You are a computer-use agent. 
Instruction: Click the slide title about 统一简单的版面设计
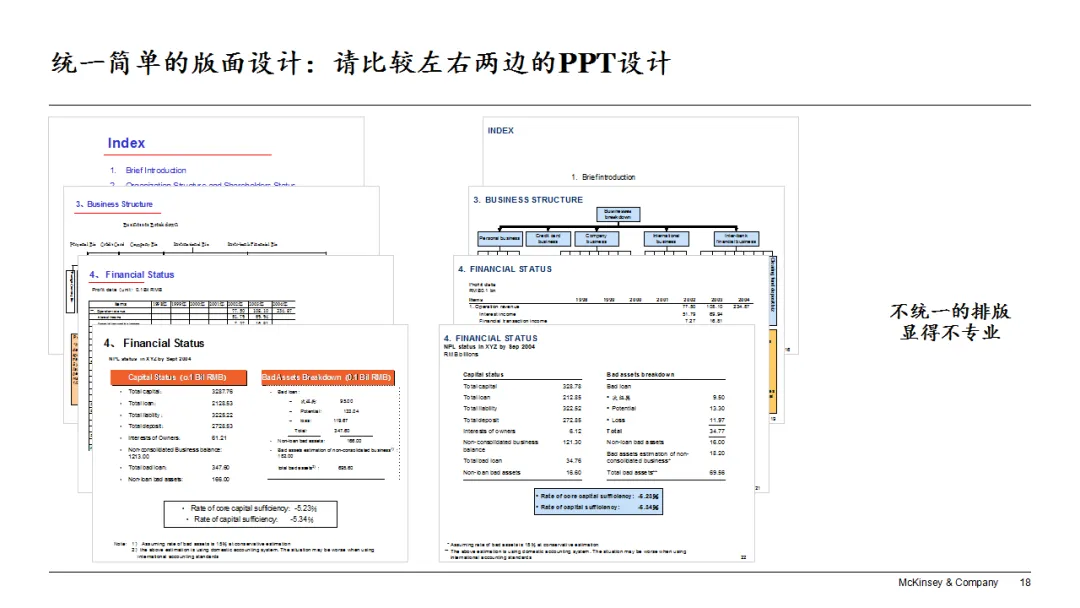360,63
